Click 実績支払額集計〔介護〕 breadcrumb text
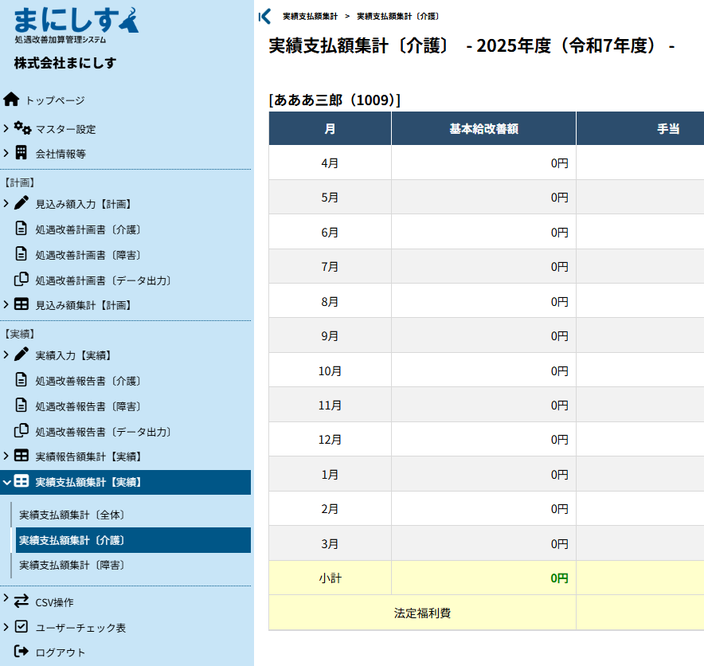The width and height of the screenshot is (704, 666). 398,16
